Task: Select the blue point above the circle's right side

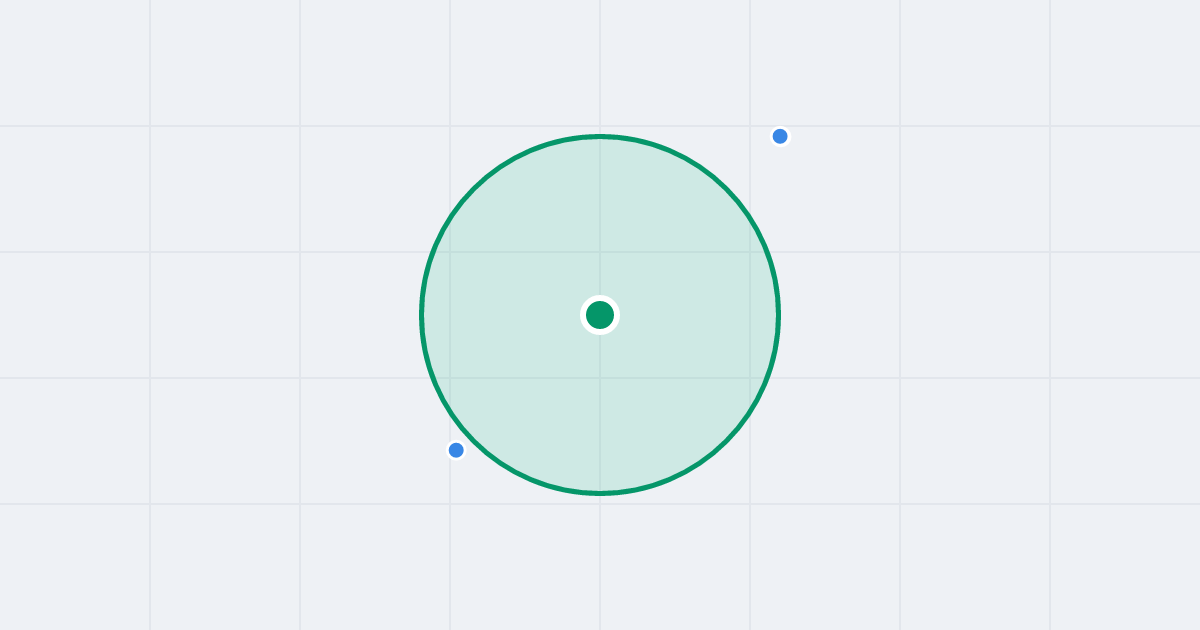Action: click(780, 136)
